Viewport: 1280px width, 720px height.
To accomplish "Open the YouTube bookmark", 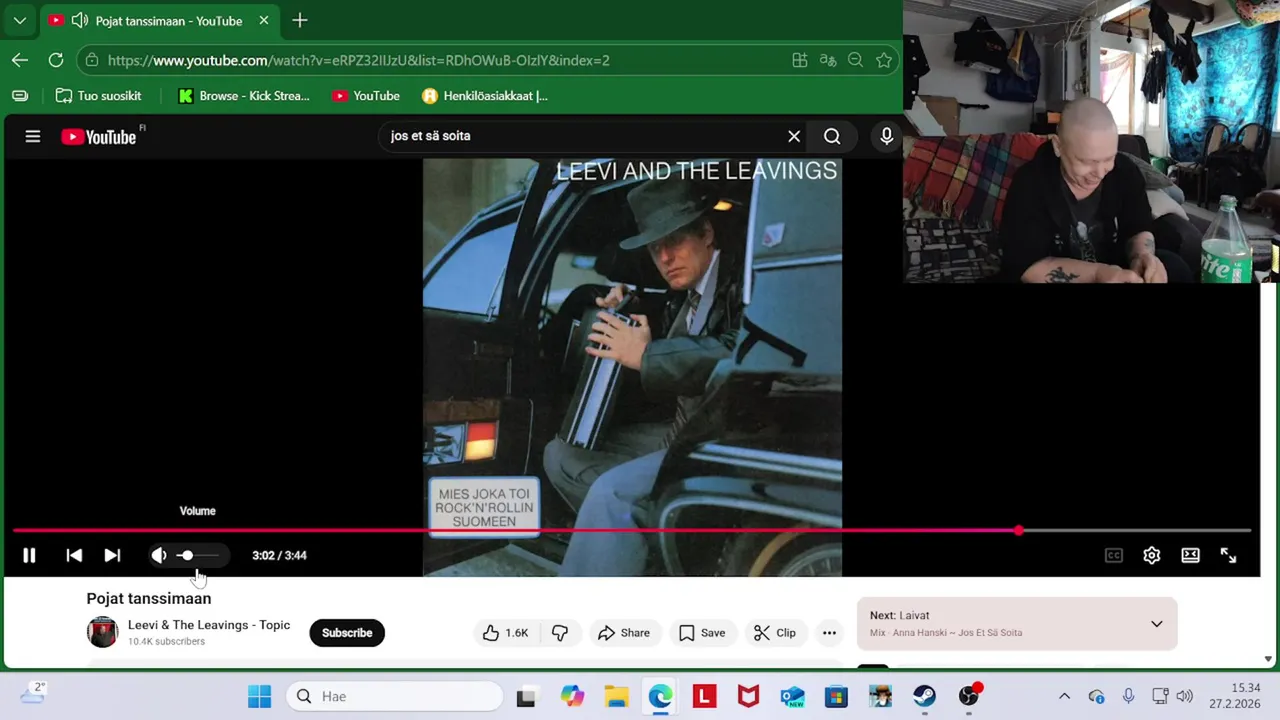I will tap(366, 96).
